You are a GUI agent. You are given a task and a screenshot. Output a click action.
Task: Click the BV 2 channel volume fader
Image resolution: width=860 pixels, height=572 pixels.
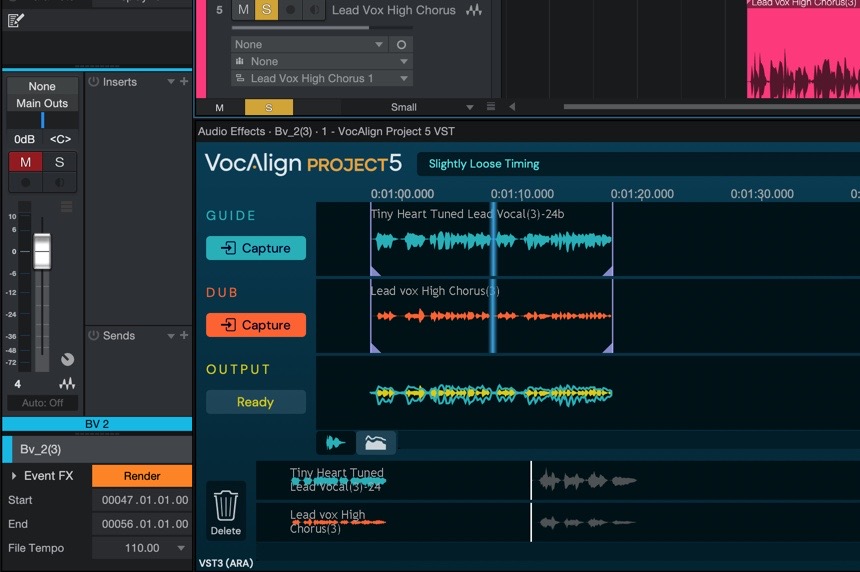[42, 251]
